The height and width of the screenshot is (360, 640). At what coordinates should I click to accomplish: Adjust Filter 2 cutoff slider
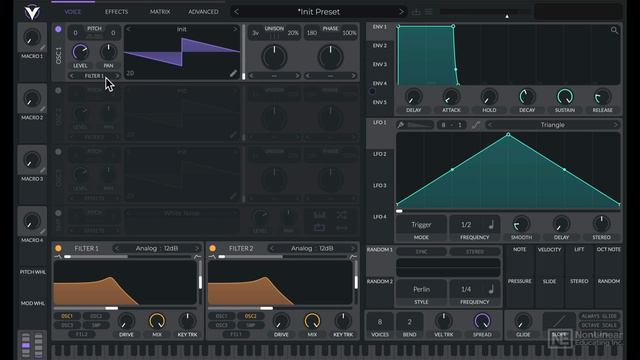[266, 308]
